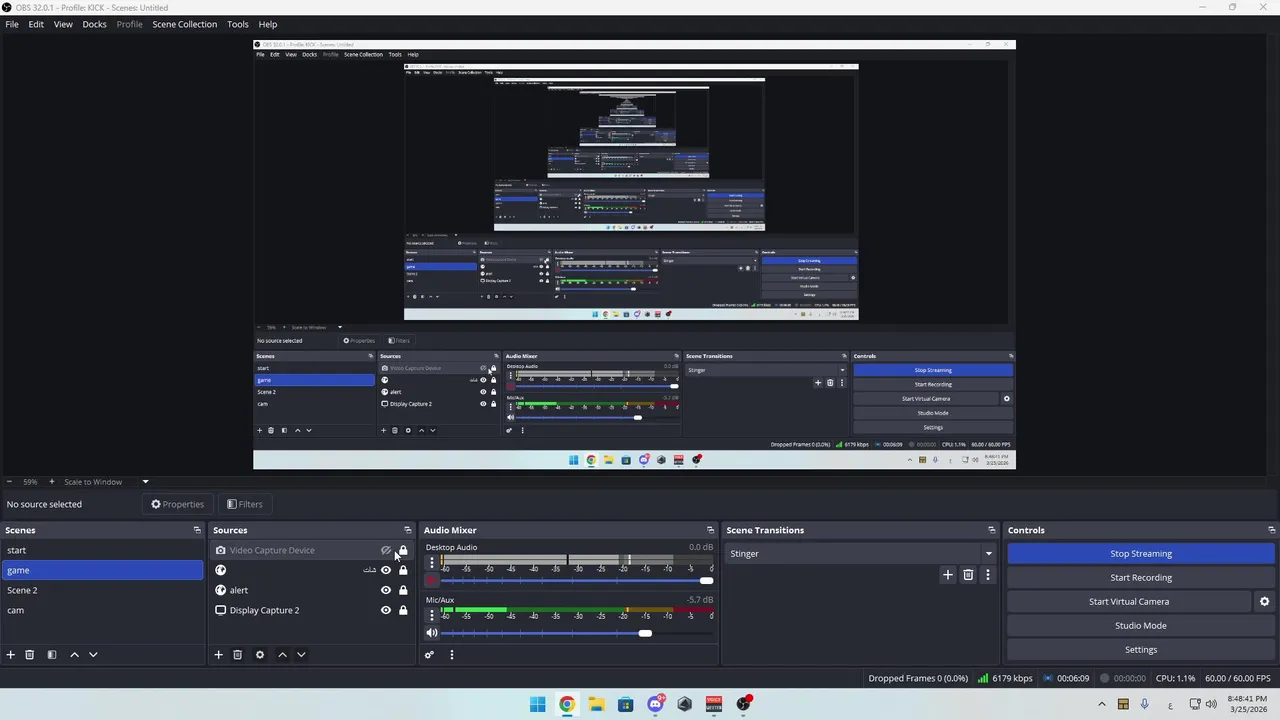This screenshot has height=720, width=1280.
Task: Open the Docks menu
Action: pyautogui.click(x=94, y=24)
